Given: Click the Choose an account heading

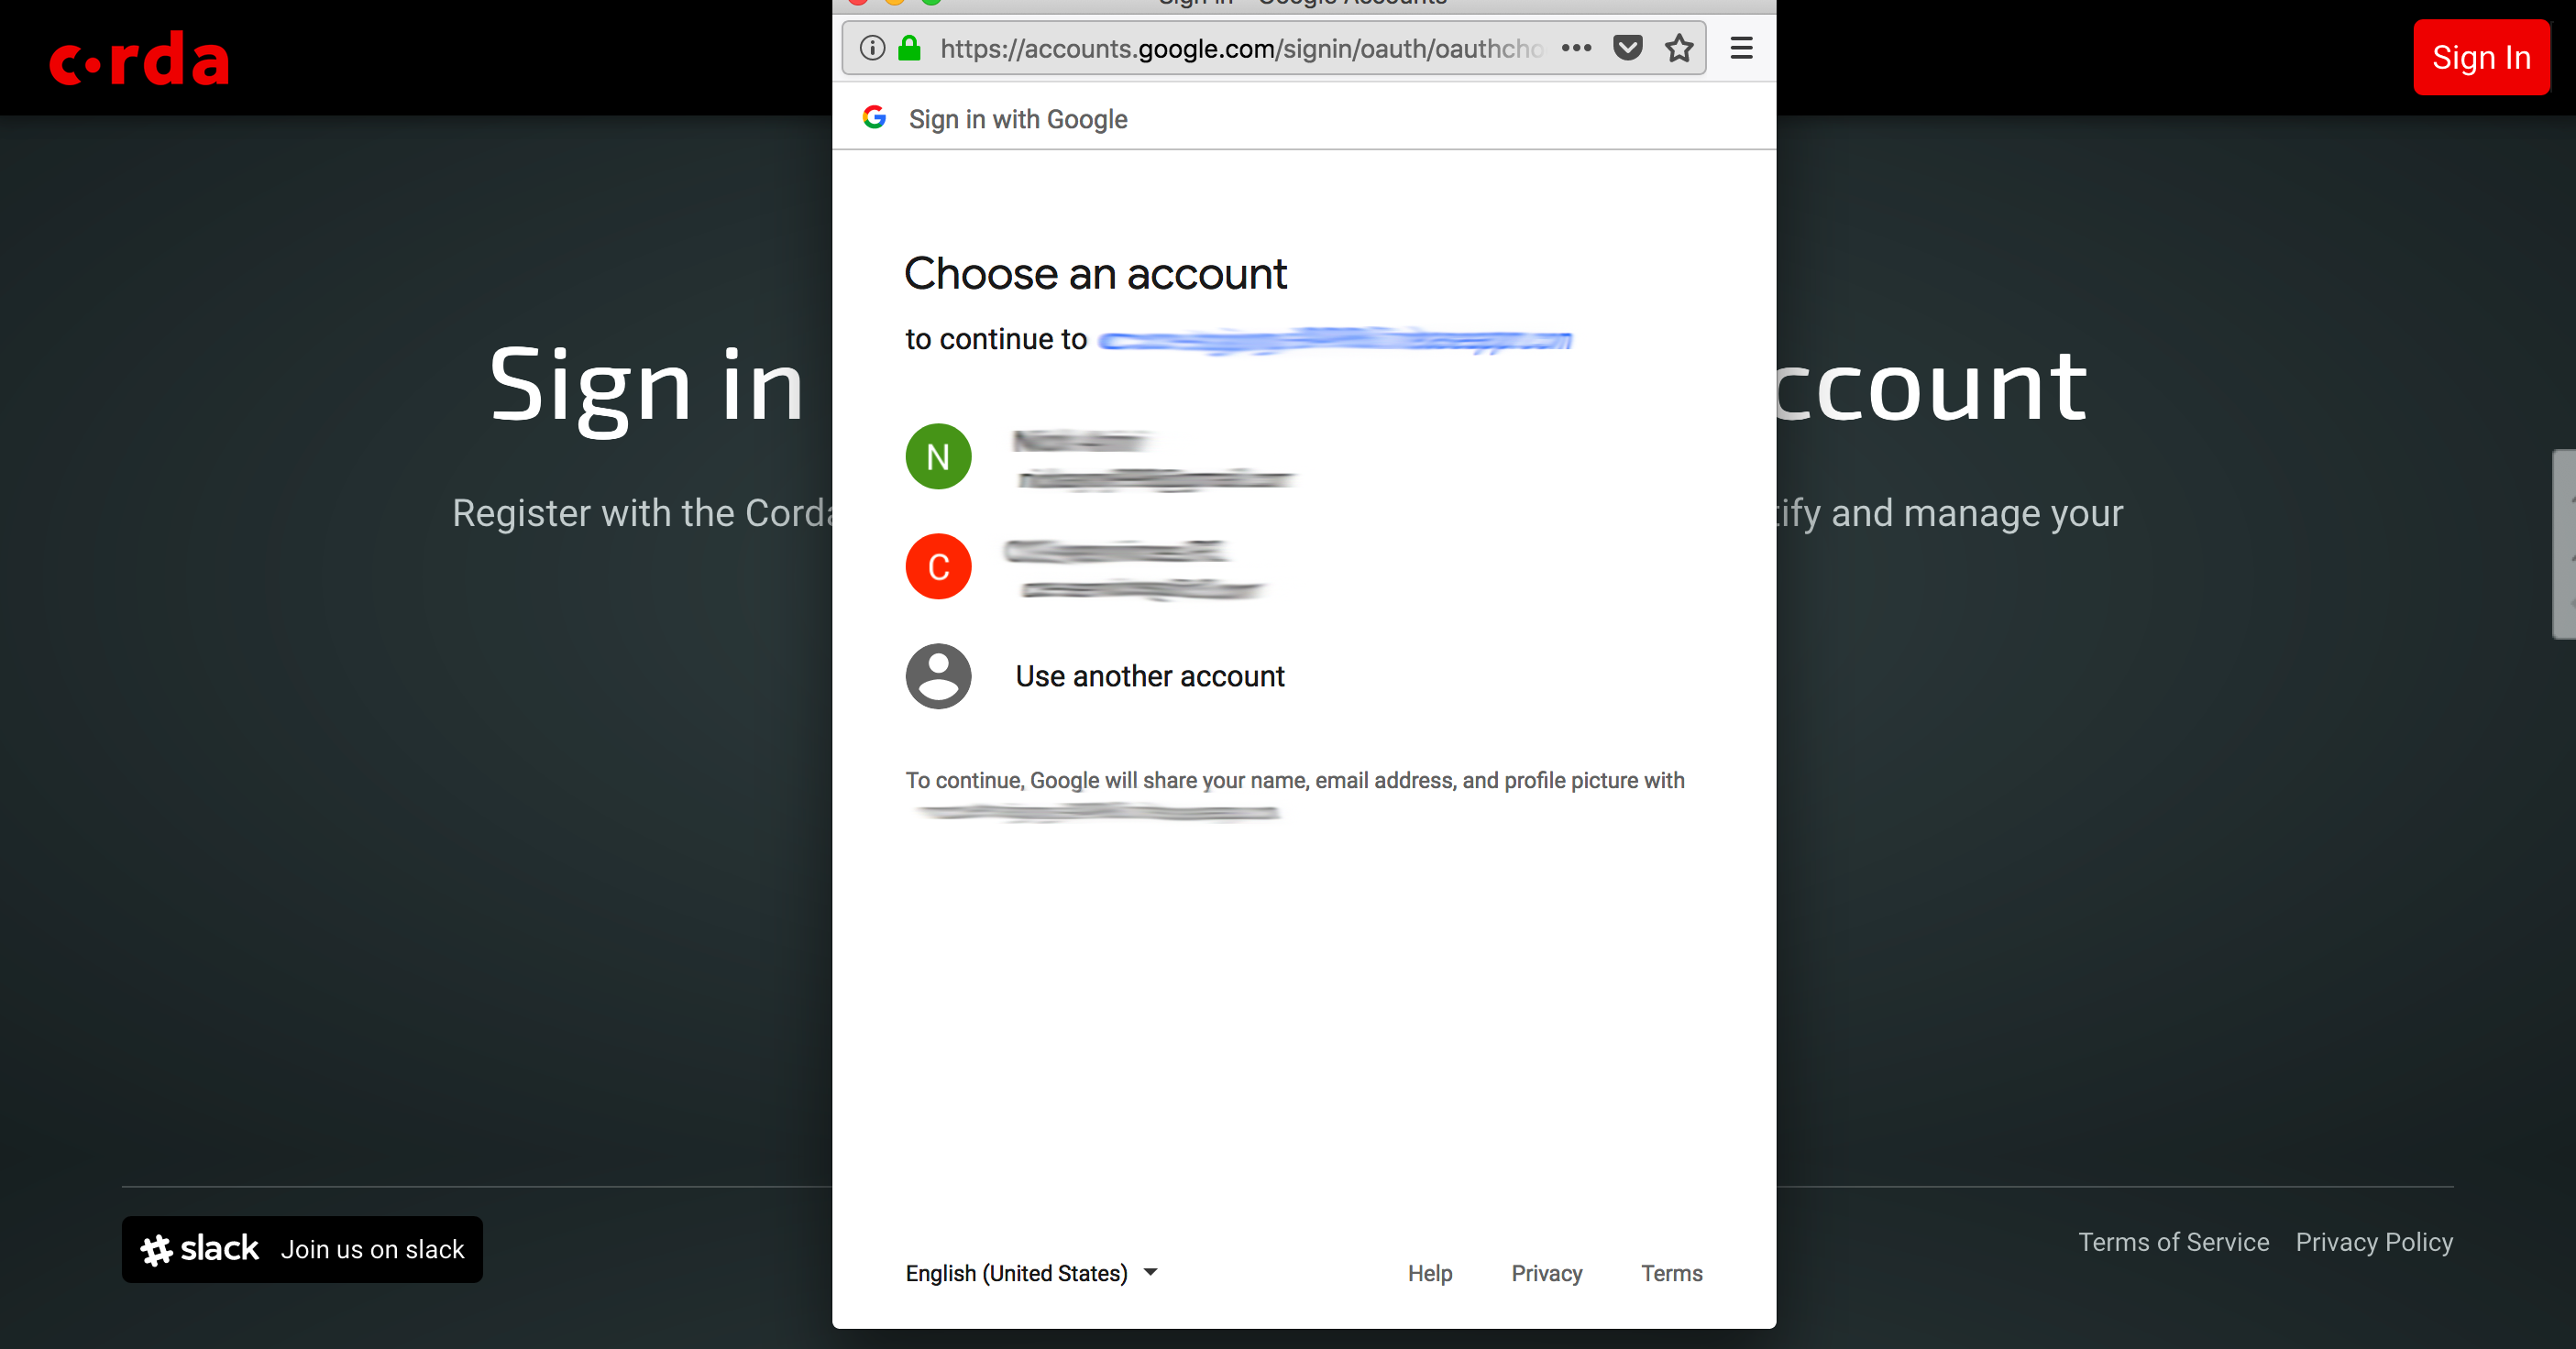Looking at the screenshot, I should 1095,274.
